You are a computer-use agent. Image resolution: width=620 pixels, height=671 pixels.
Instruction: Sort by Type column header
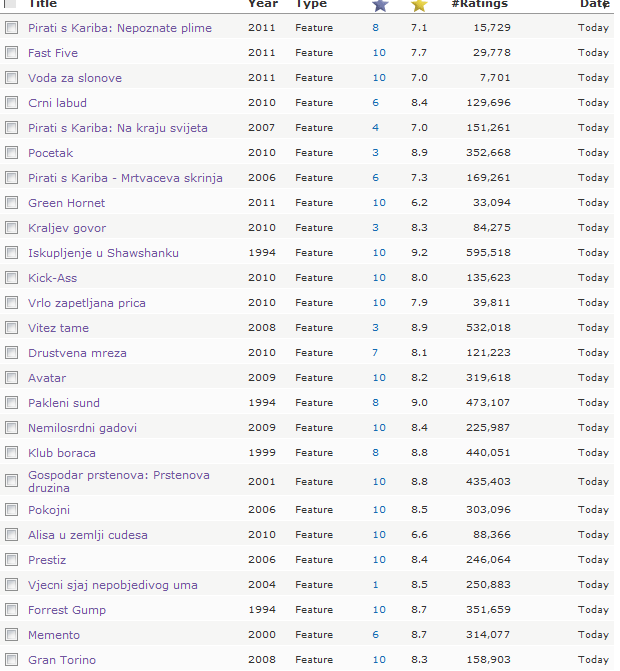coord(311,4)
